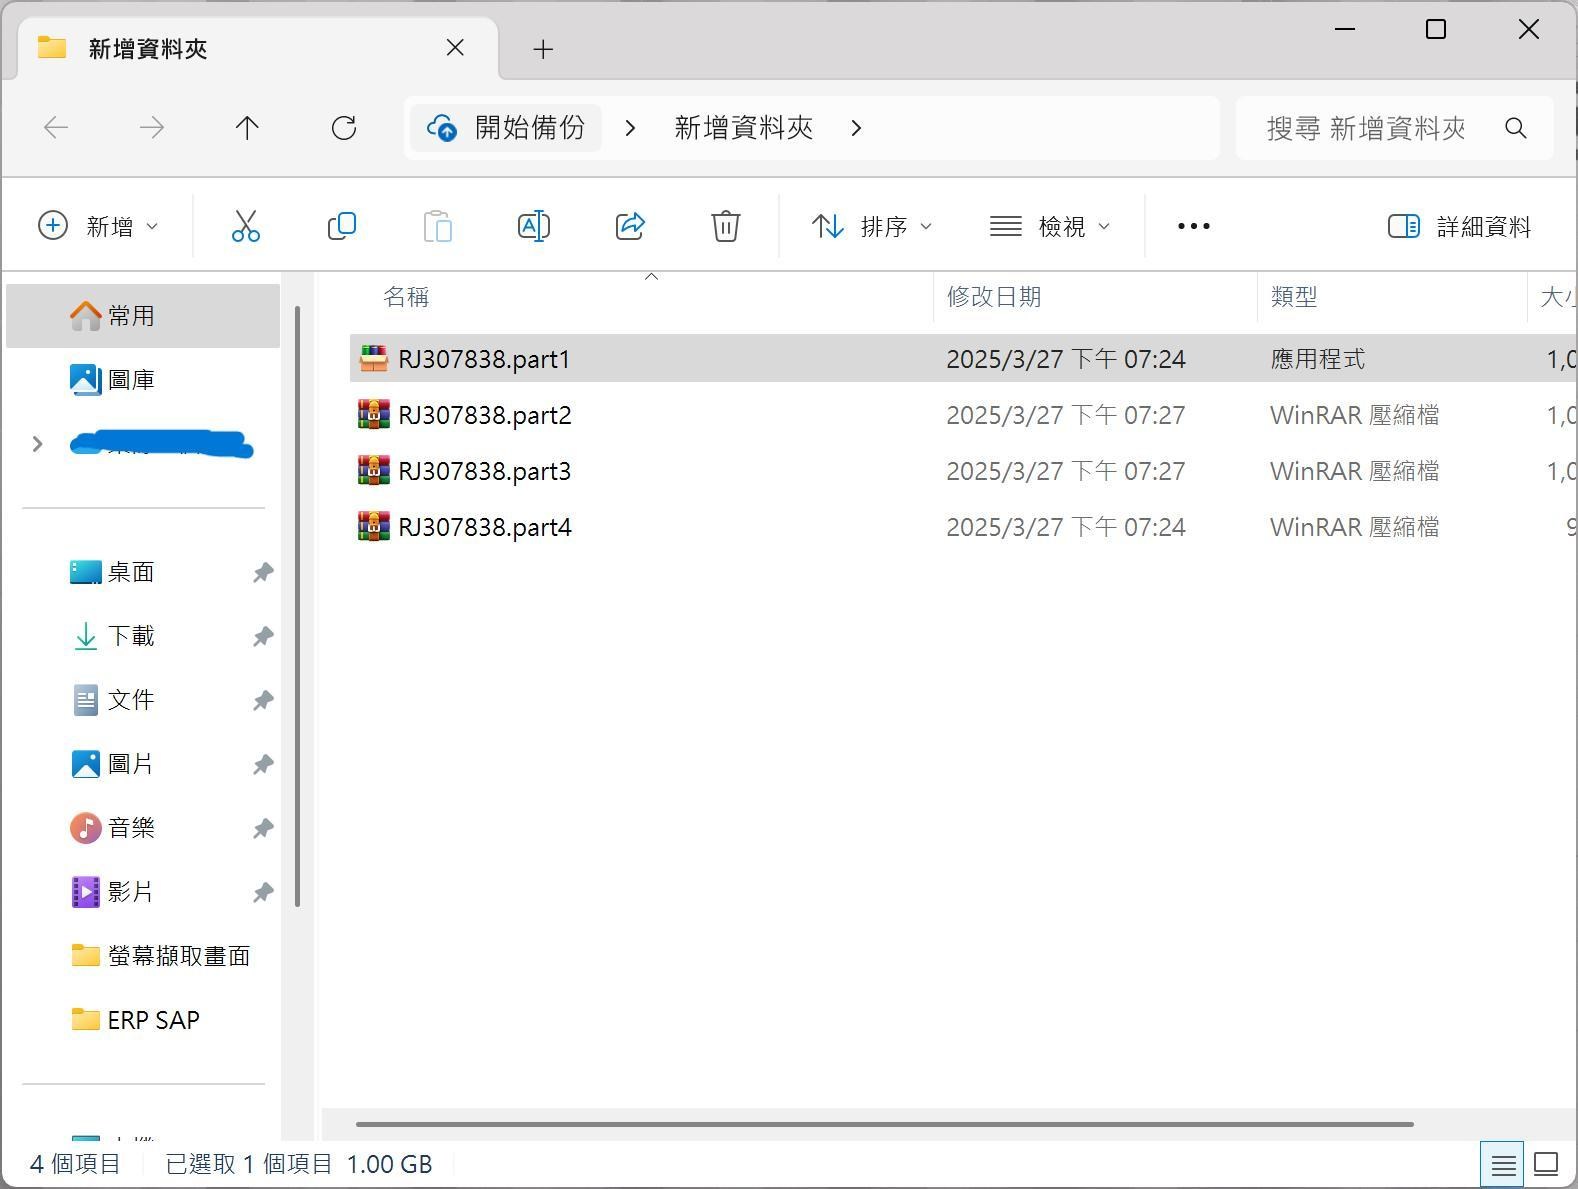The width and height of the screenshot is (1578, 1189).
Task: Select the RJ307838.part3 file
Action: (x=484, y=471)
